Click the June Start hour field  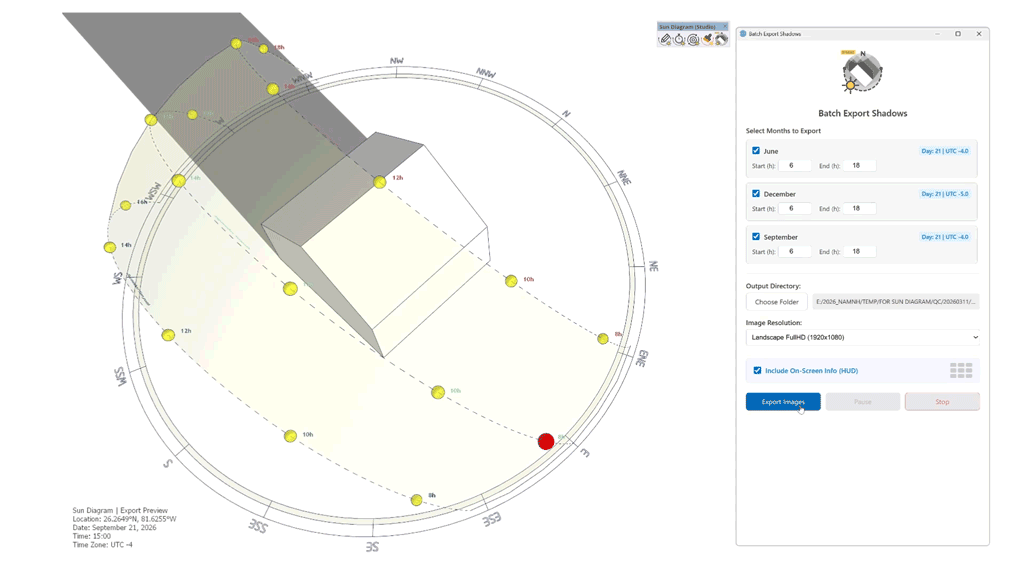pos(795,166)
